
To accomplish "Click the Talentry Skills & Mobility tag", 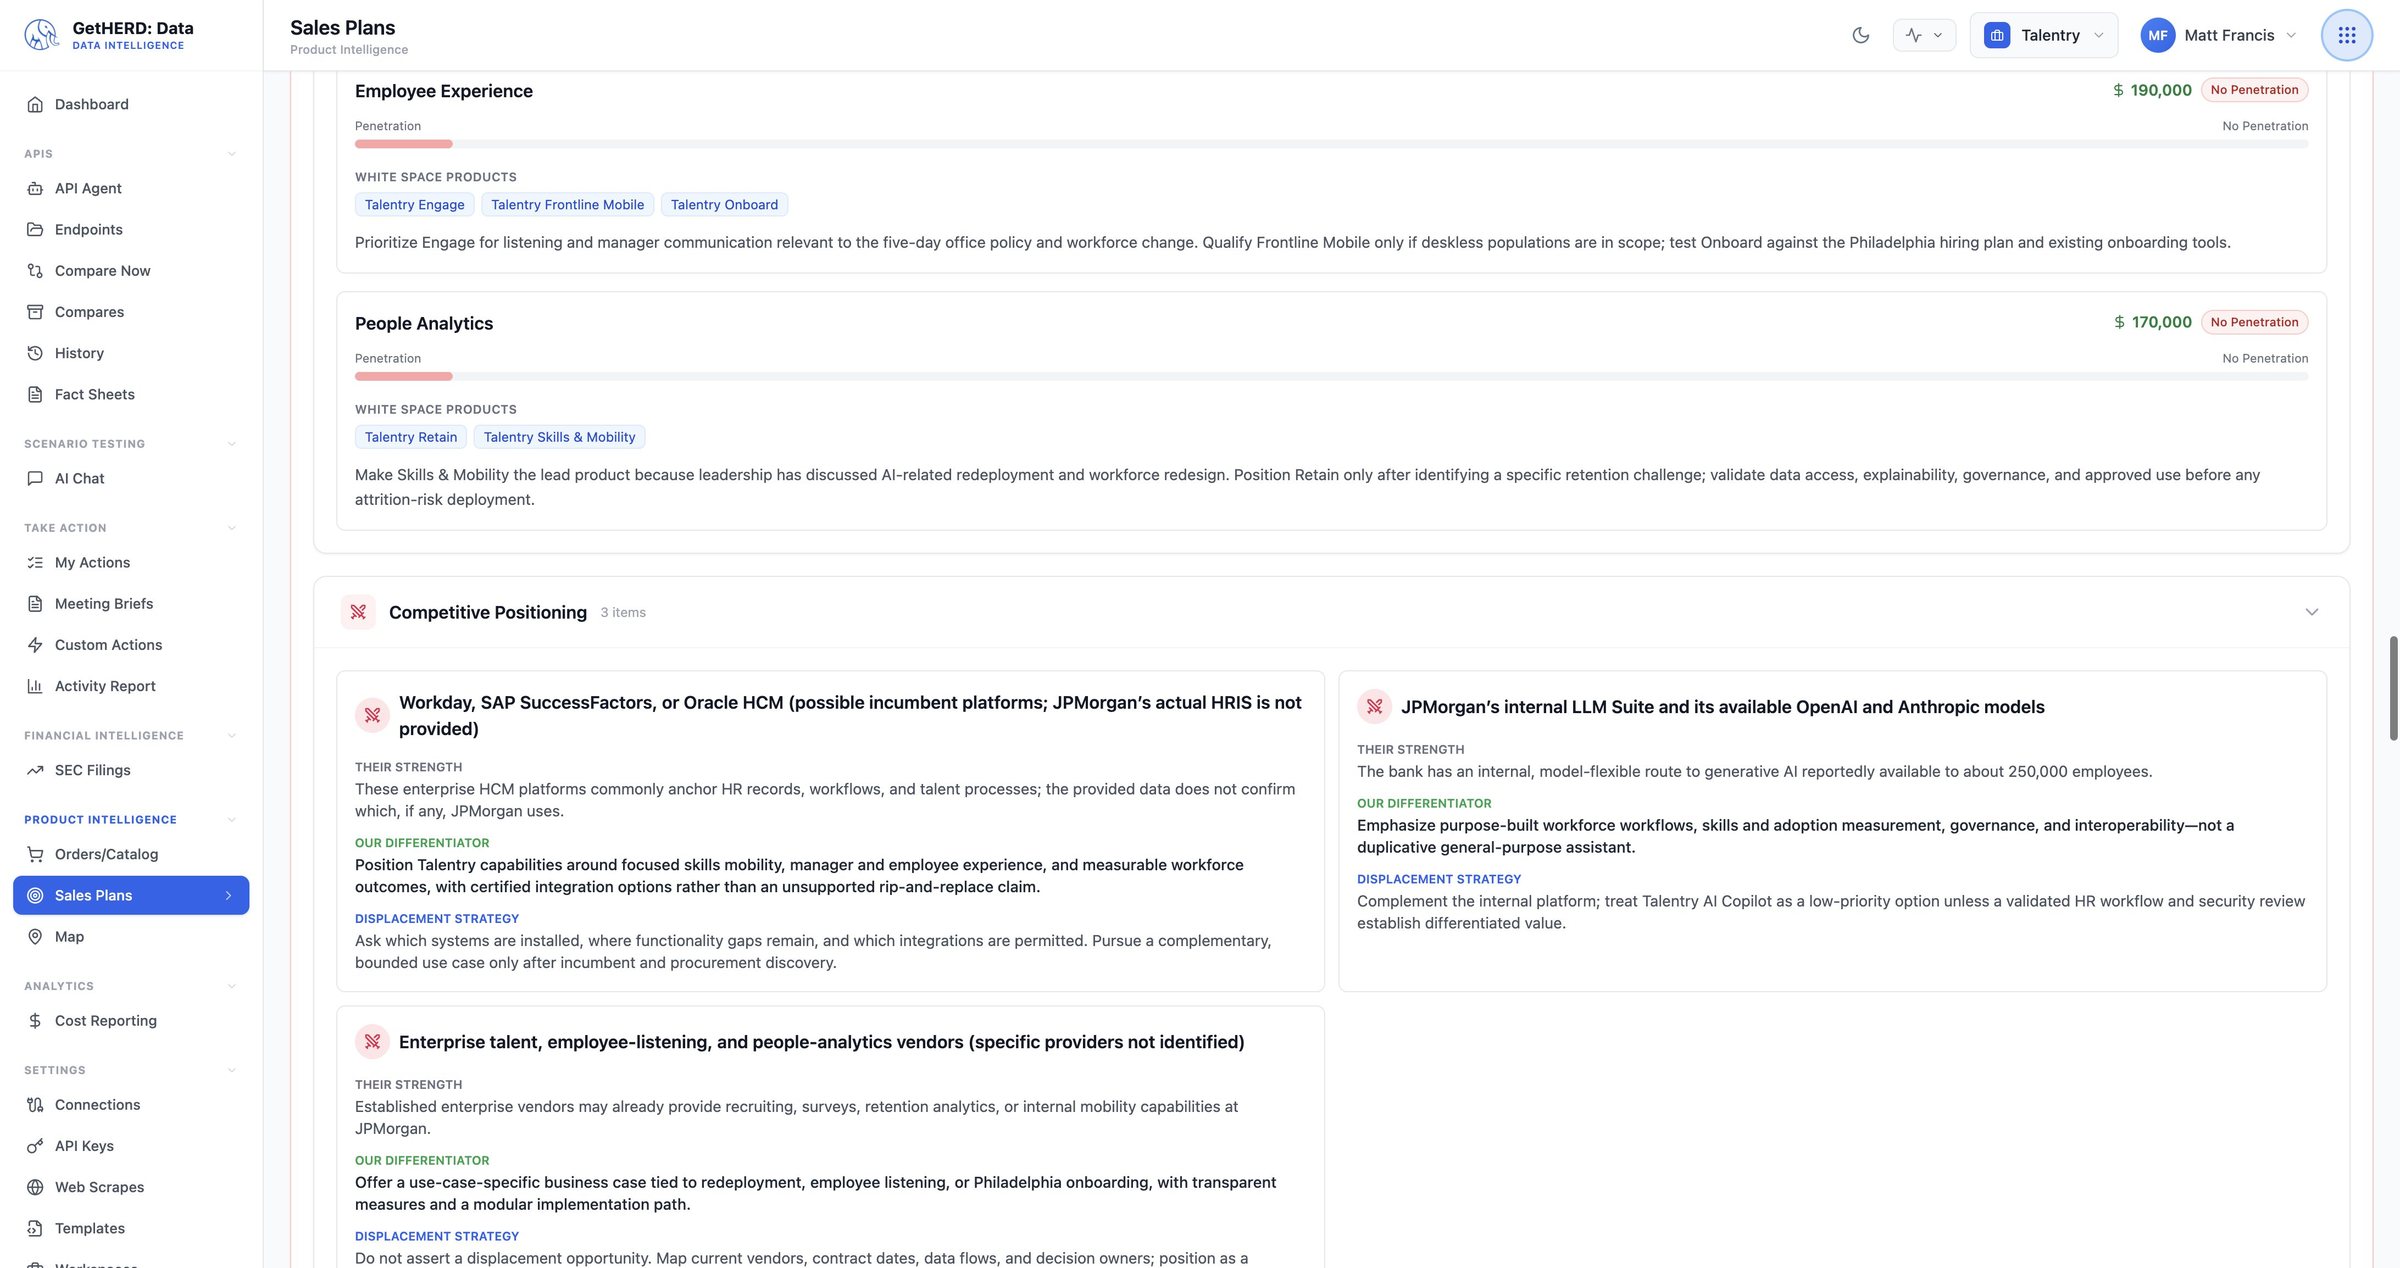I will (x=559, y=437).
